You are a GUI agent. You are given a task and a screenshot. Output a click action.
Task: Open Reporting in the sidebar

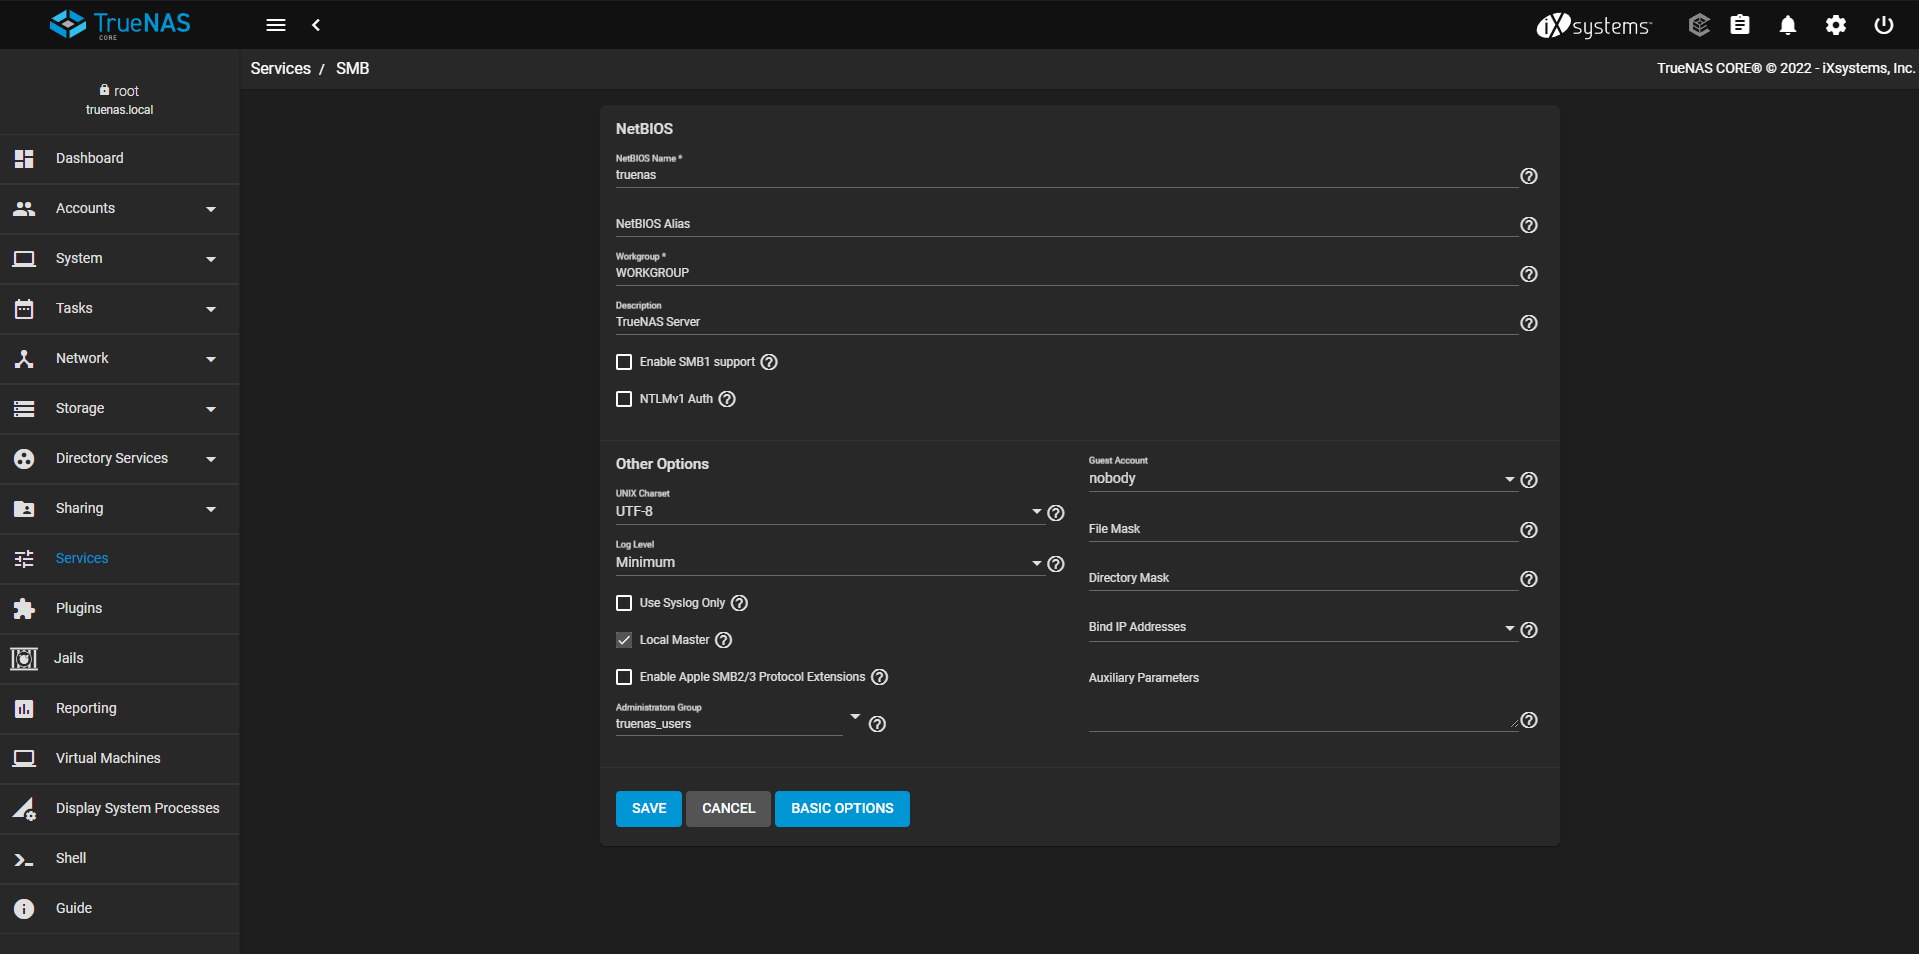120,709
